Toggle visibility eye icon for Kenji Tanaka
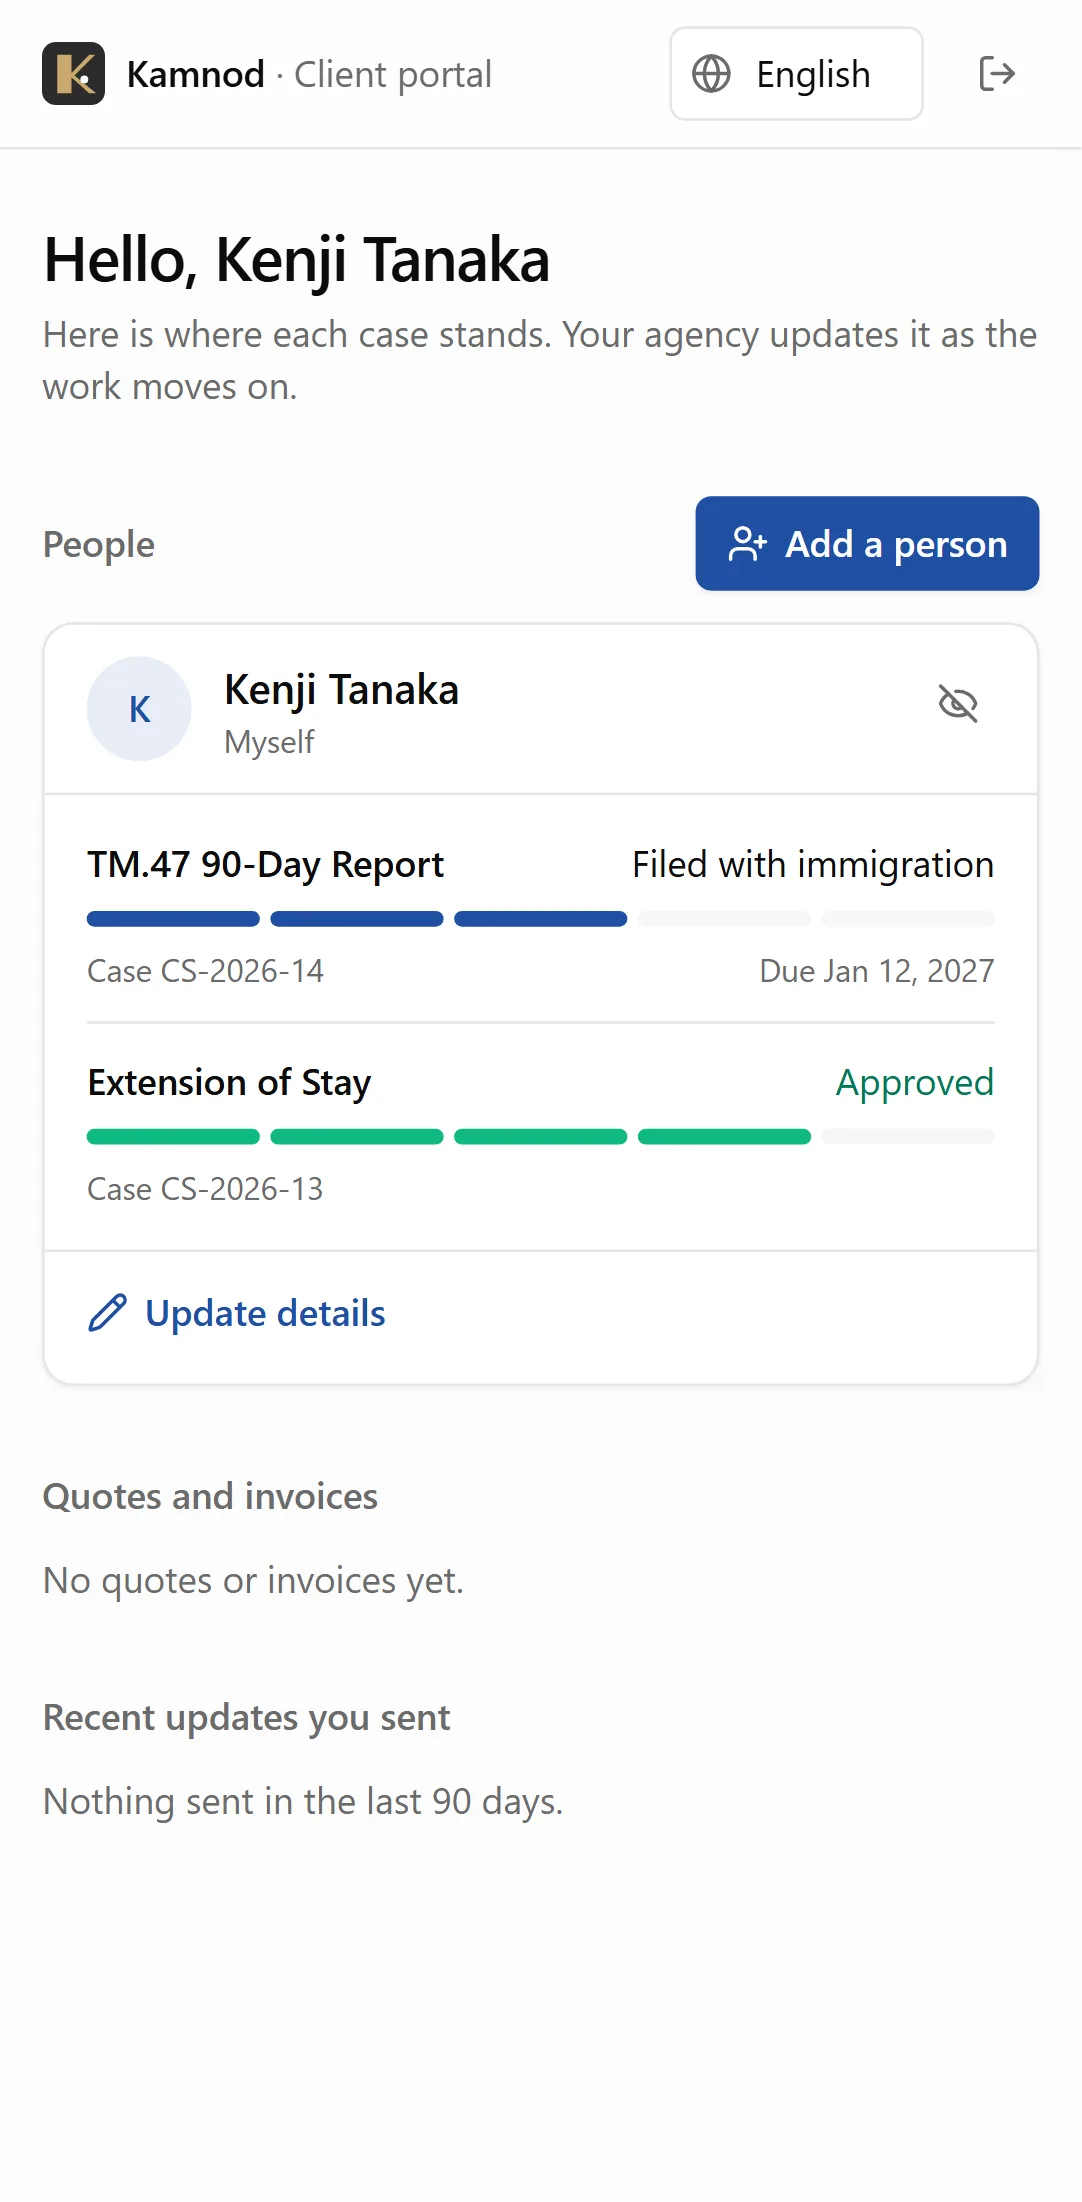Screen dimensions: 1082x2202 tap(958, 704)
